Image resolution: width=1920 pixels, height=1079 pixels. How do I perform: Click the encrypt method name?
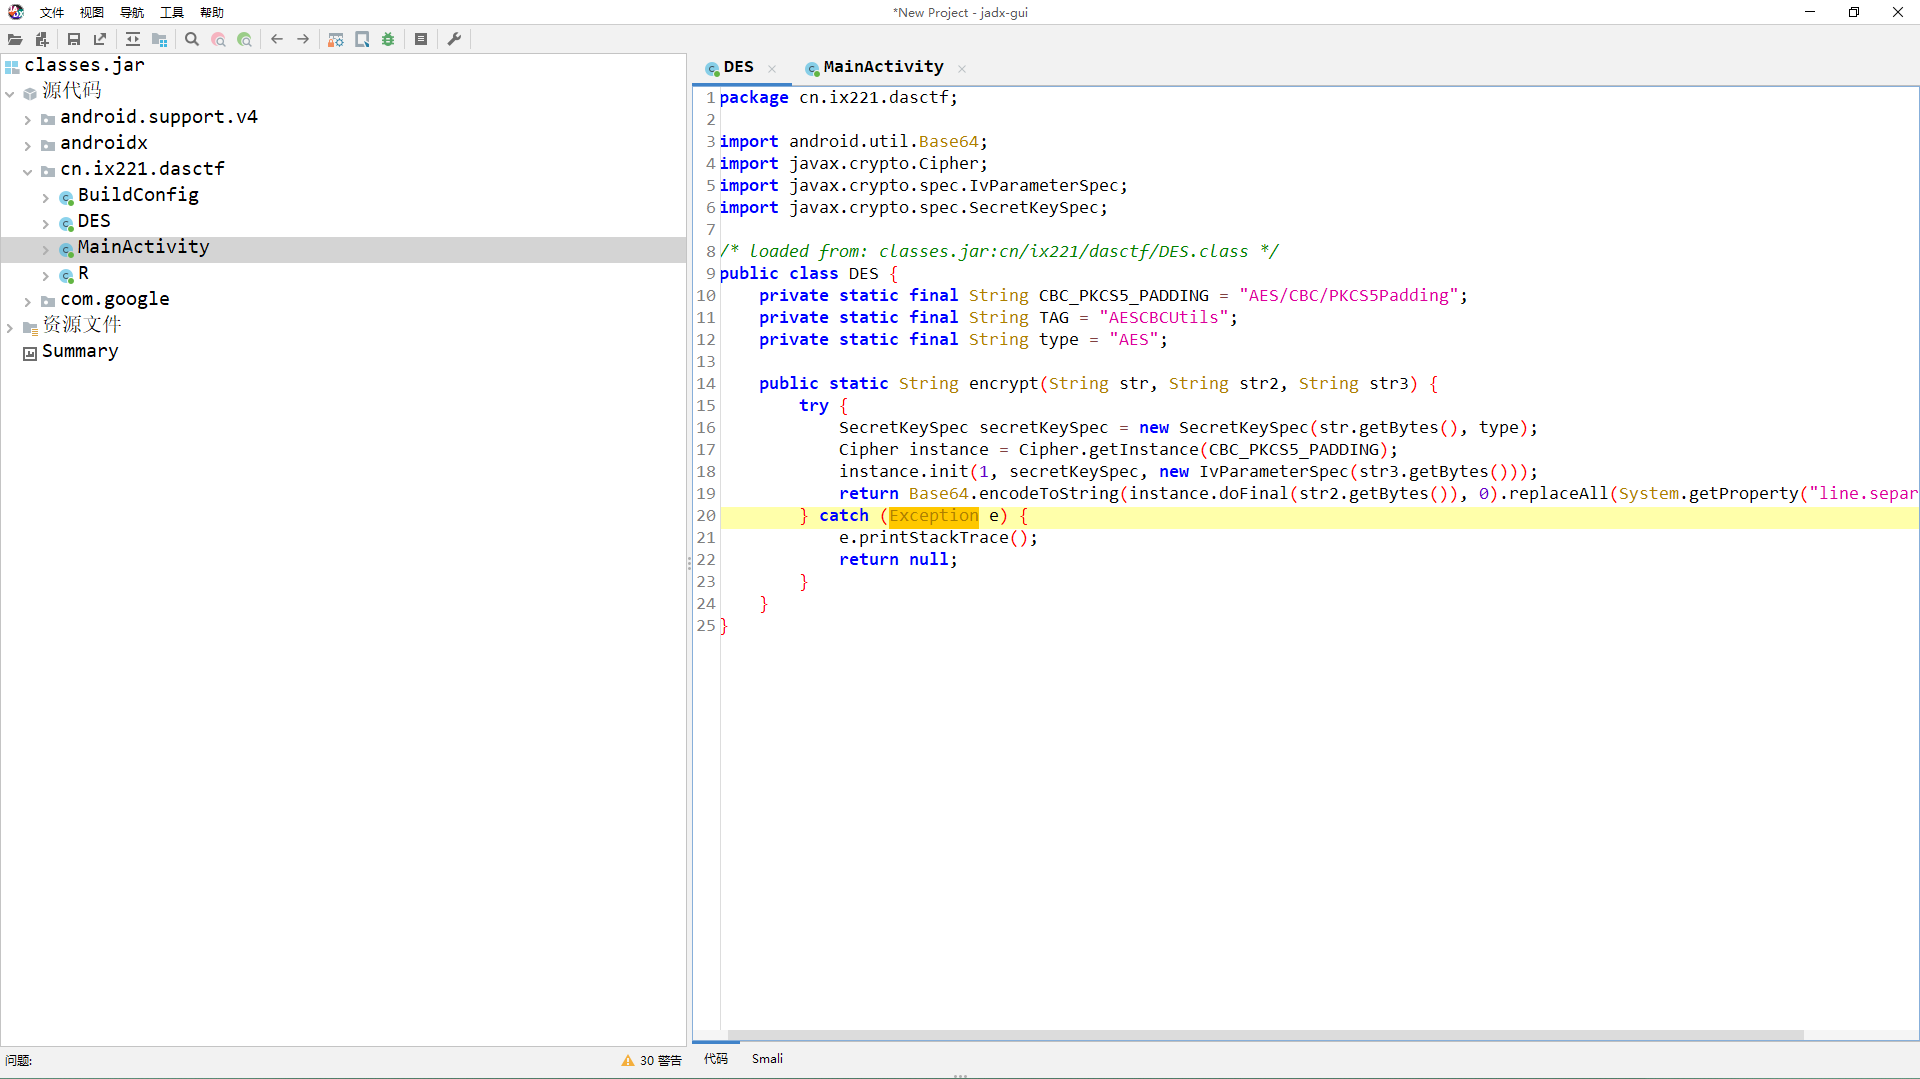click(1004, 384)
